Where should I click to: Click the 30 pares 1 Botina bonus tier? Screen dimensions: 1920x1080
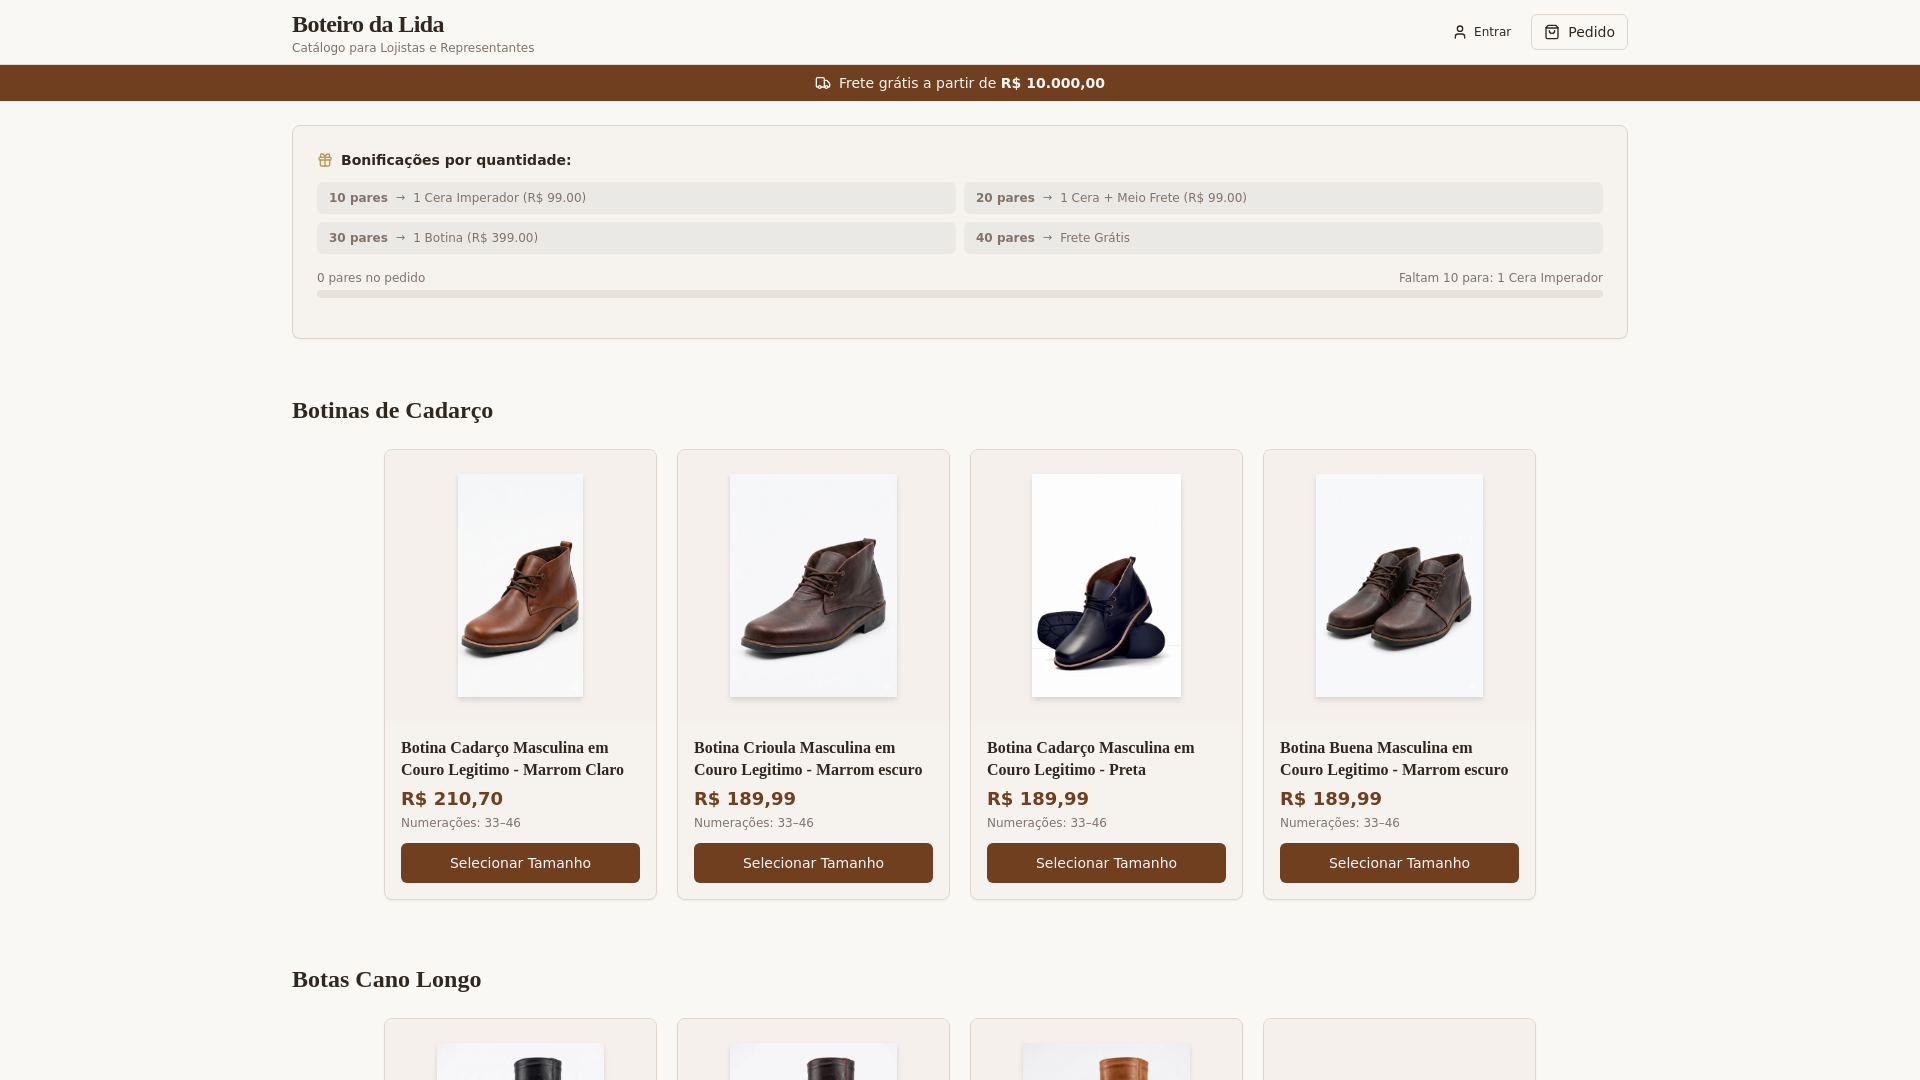(x=636, y=238)
